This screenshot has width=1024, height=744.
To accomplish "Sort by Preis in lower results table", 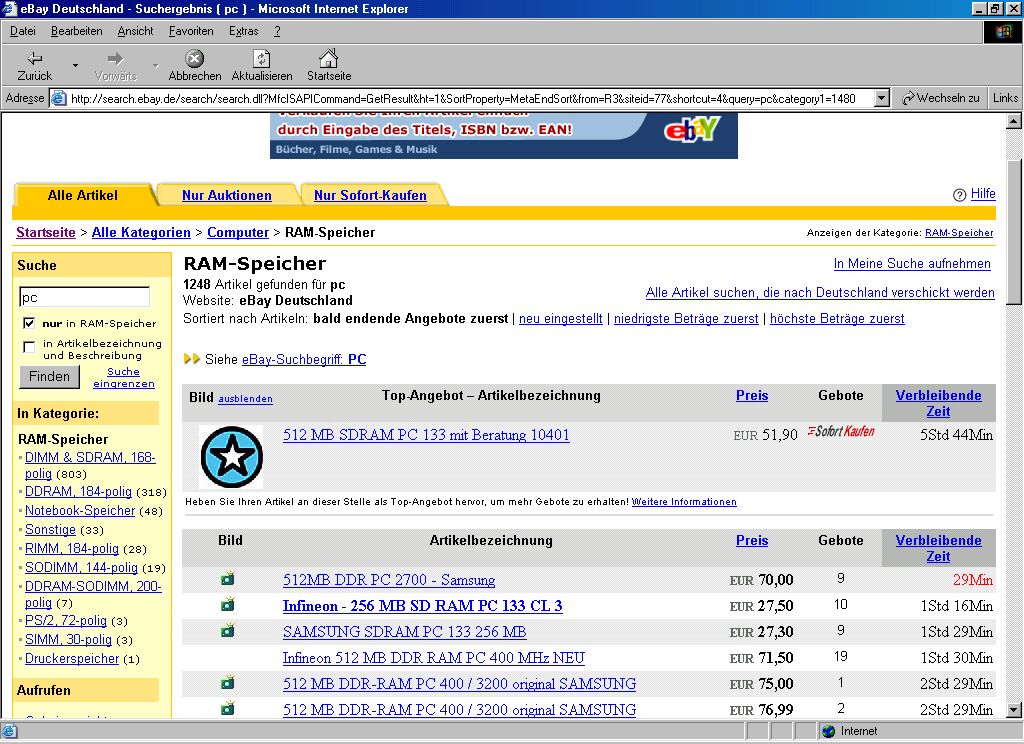I will [x=752, y=540].
